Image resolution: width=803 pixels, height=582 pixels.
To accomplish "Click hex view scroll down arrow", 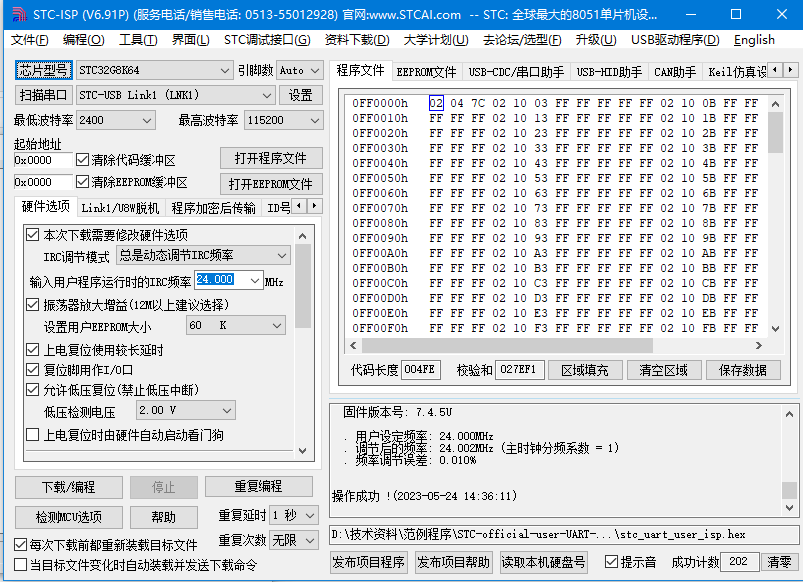I will tap(775, 329).
